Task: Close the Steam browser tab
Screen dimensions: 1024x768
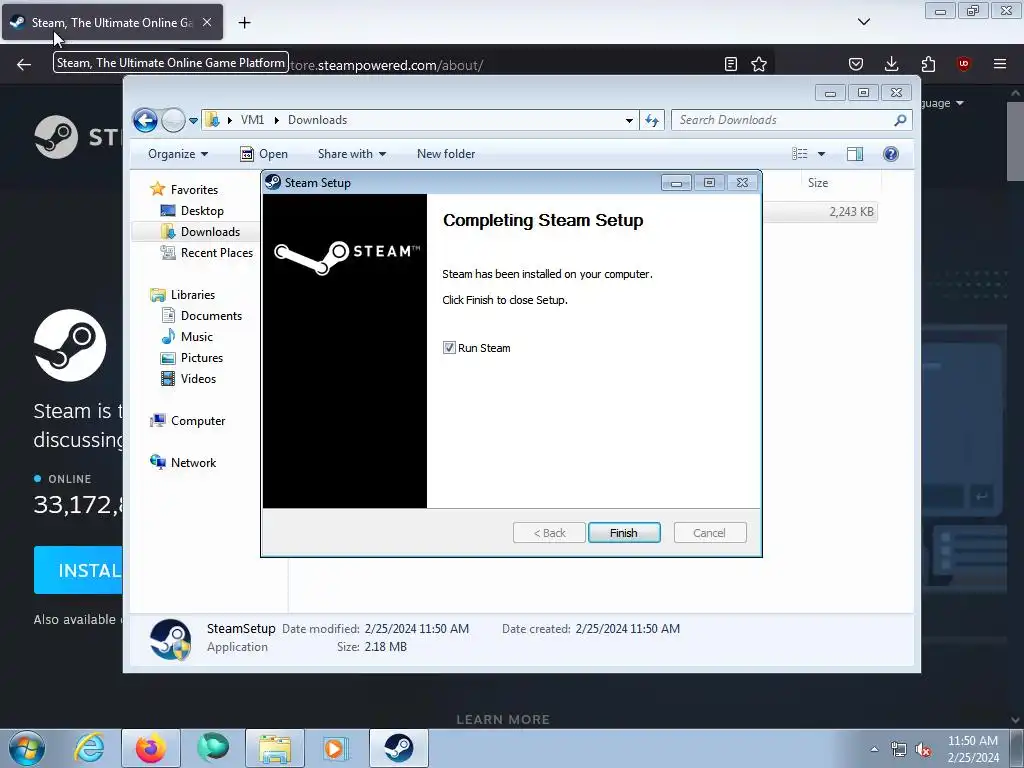Action: tap(207, 22)
